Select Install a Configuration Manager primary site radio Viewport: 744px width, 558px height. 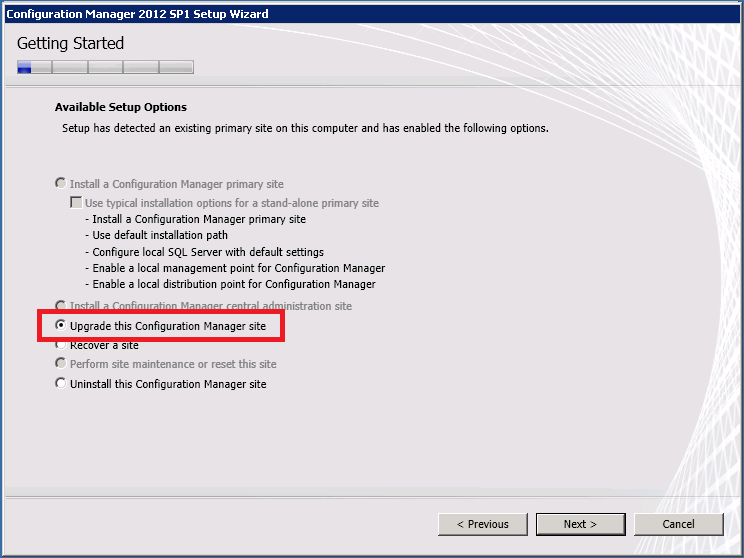[x=60, y=183]
